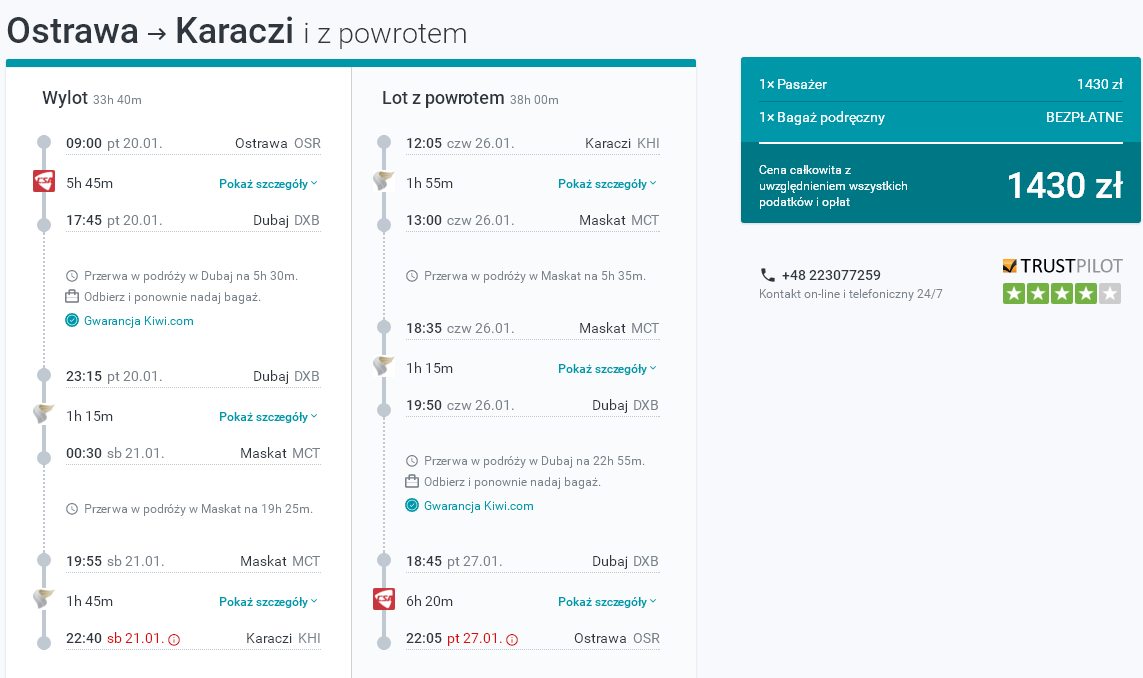Click clock icon for 19h 25m Maskat layover
This screenshot has height=678, width=1143.
(71, 509)
